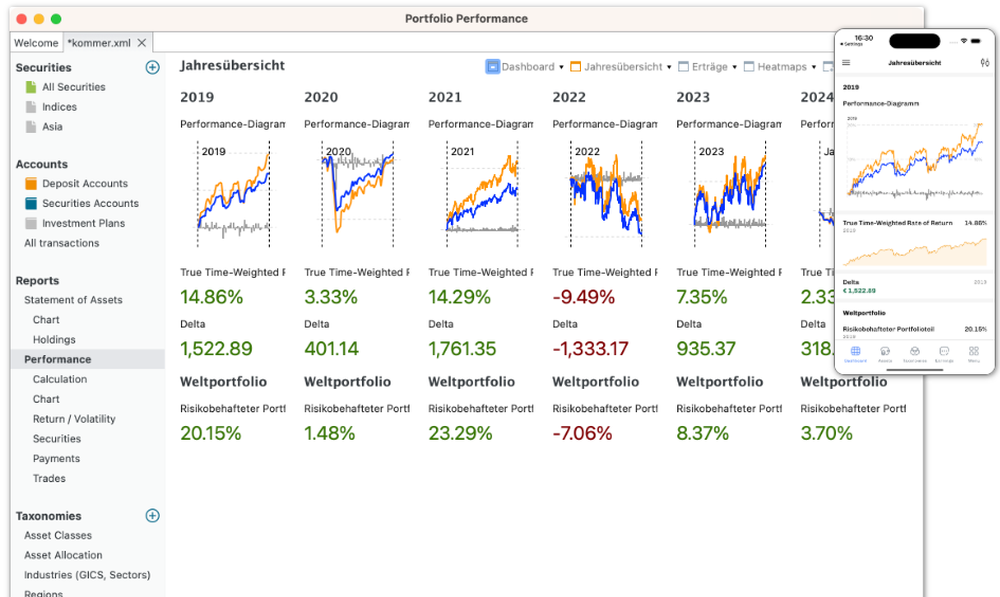This screenshot has width=1000, height=597.
Task: Click the orange Deposit Accounts icon
Action: point(31,183)
